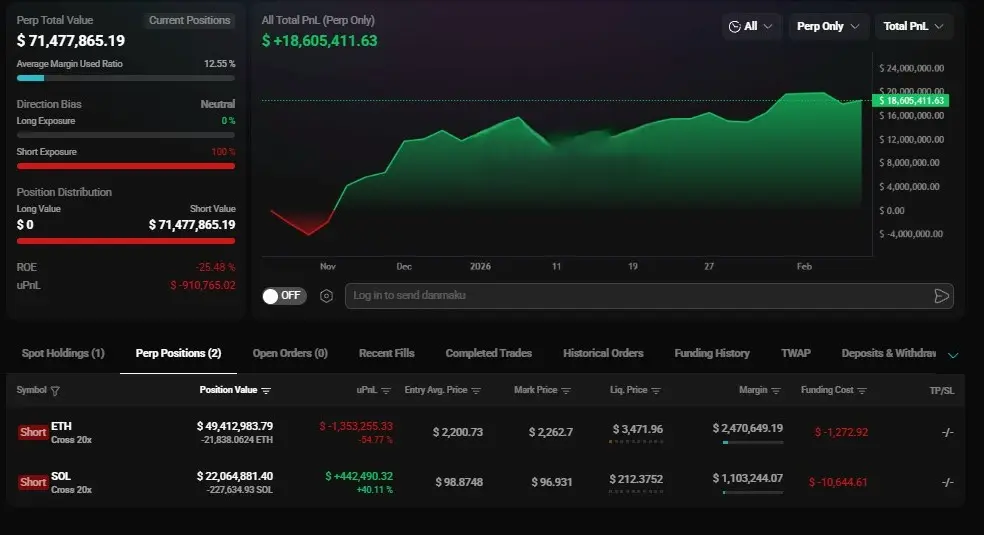
Task: Click the ROE -25.48 % value
Action: coord(215,267)
